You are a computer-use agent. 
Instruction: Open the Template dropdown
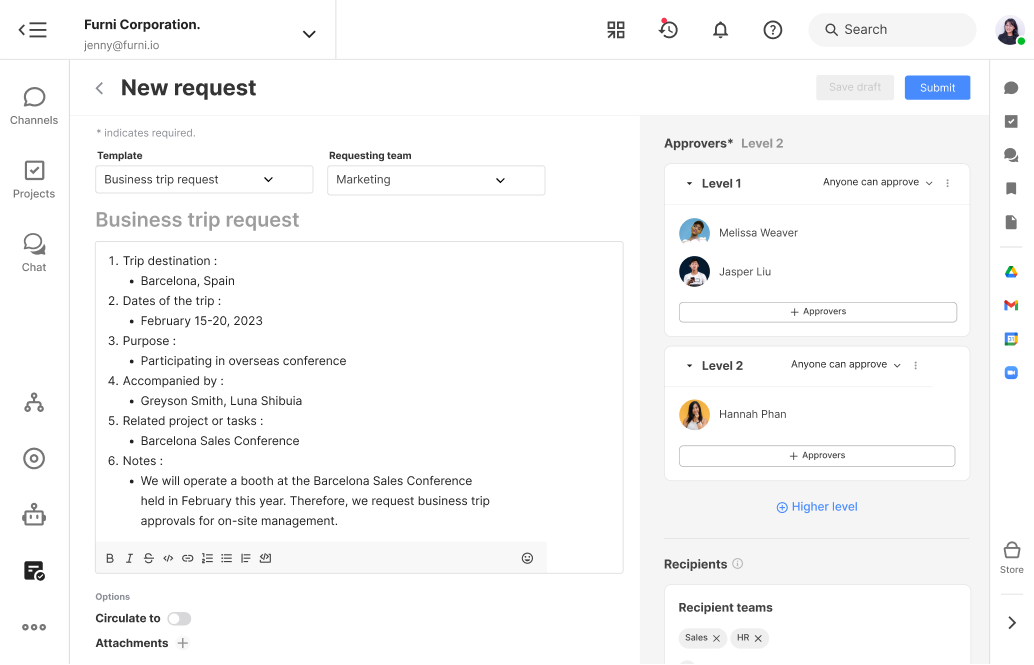click(204, 180)
